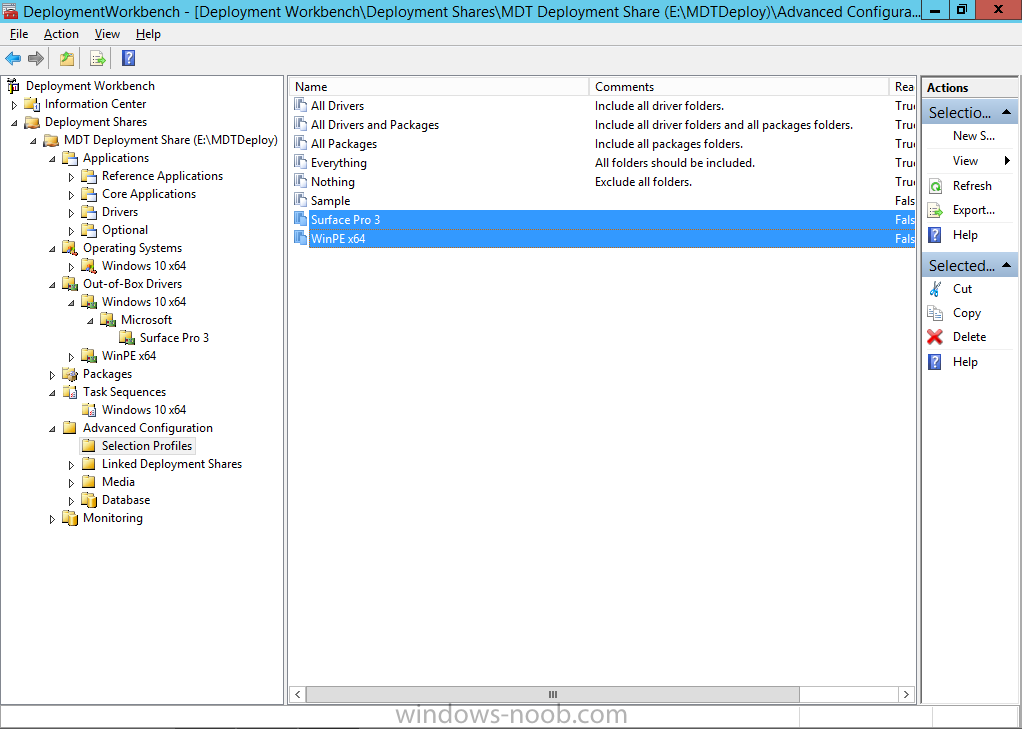
Task: Expand the Information Center node
Action: 14,104
